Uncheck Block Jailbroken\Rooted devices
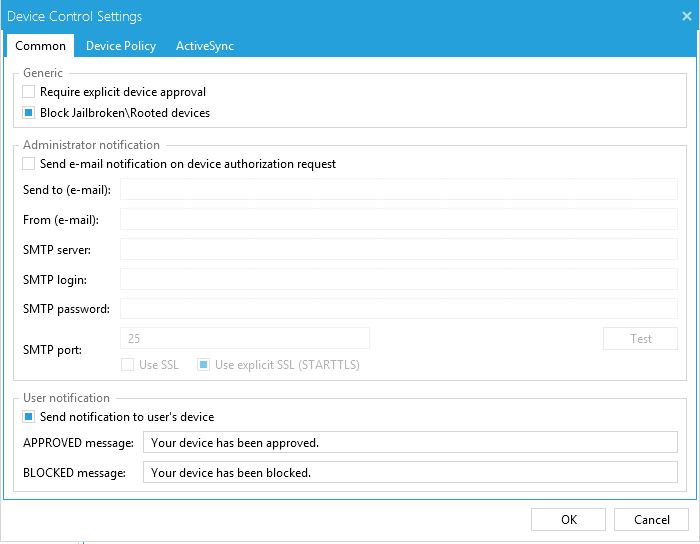Screen dimensions: 700x544 (29, 112)
